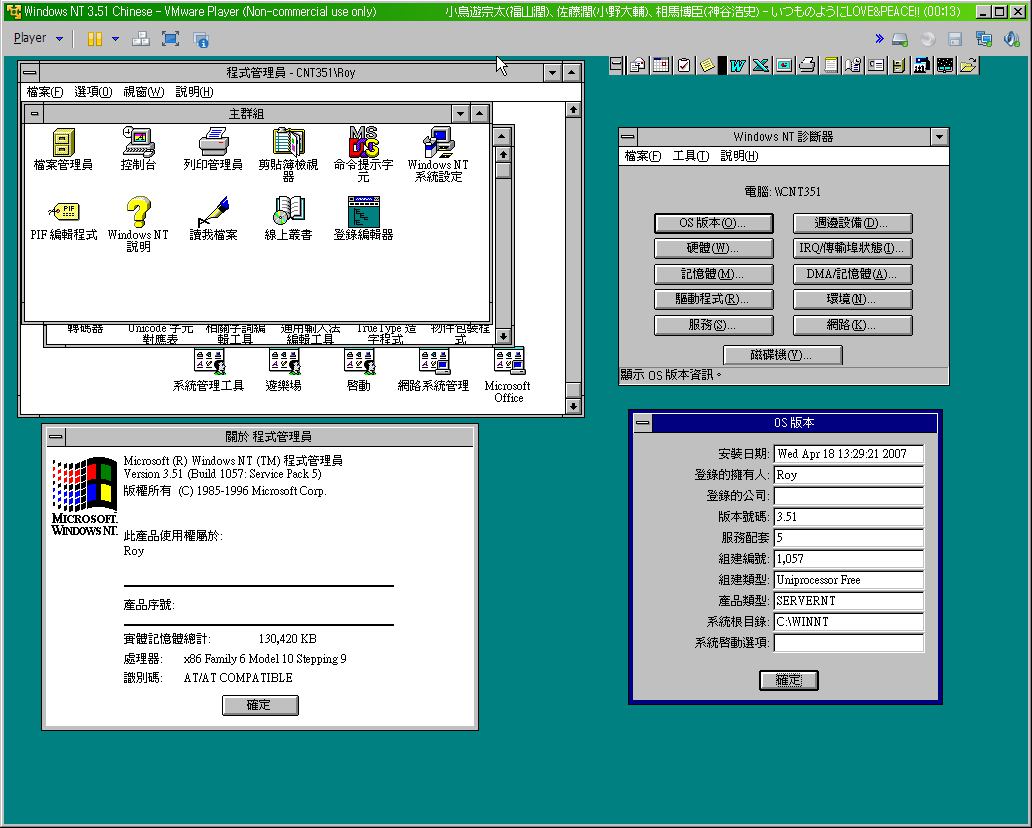Click the 驅動程式(R)... button

[x=713, y=299]
